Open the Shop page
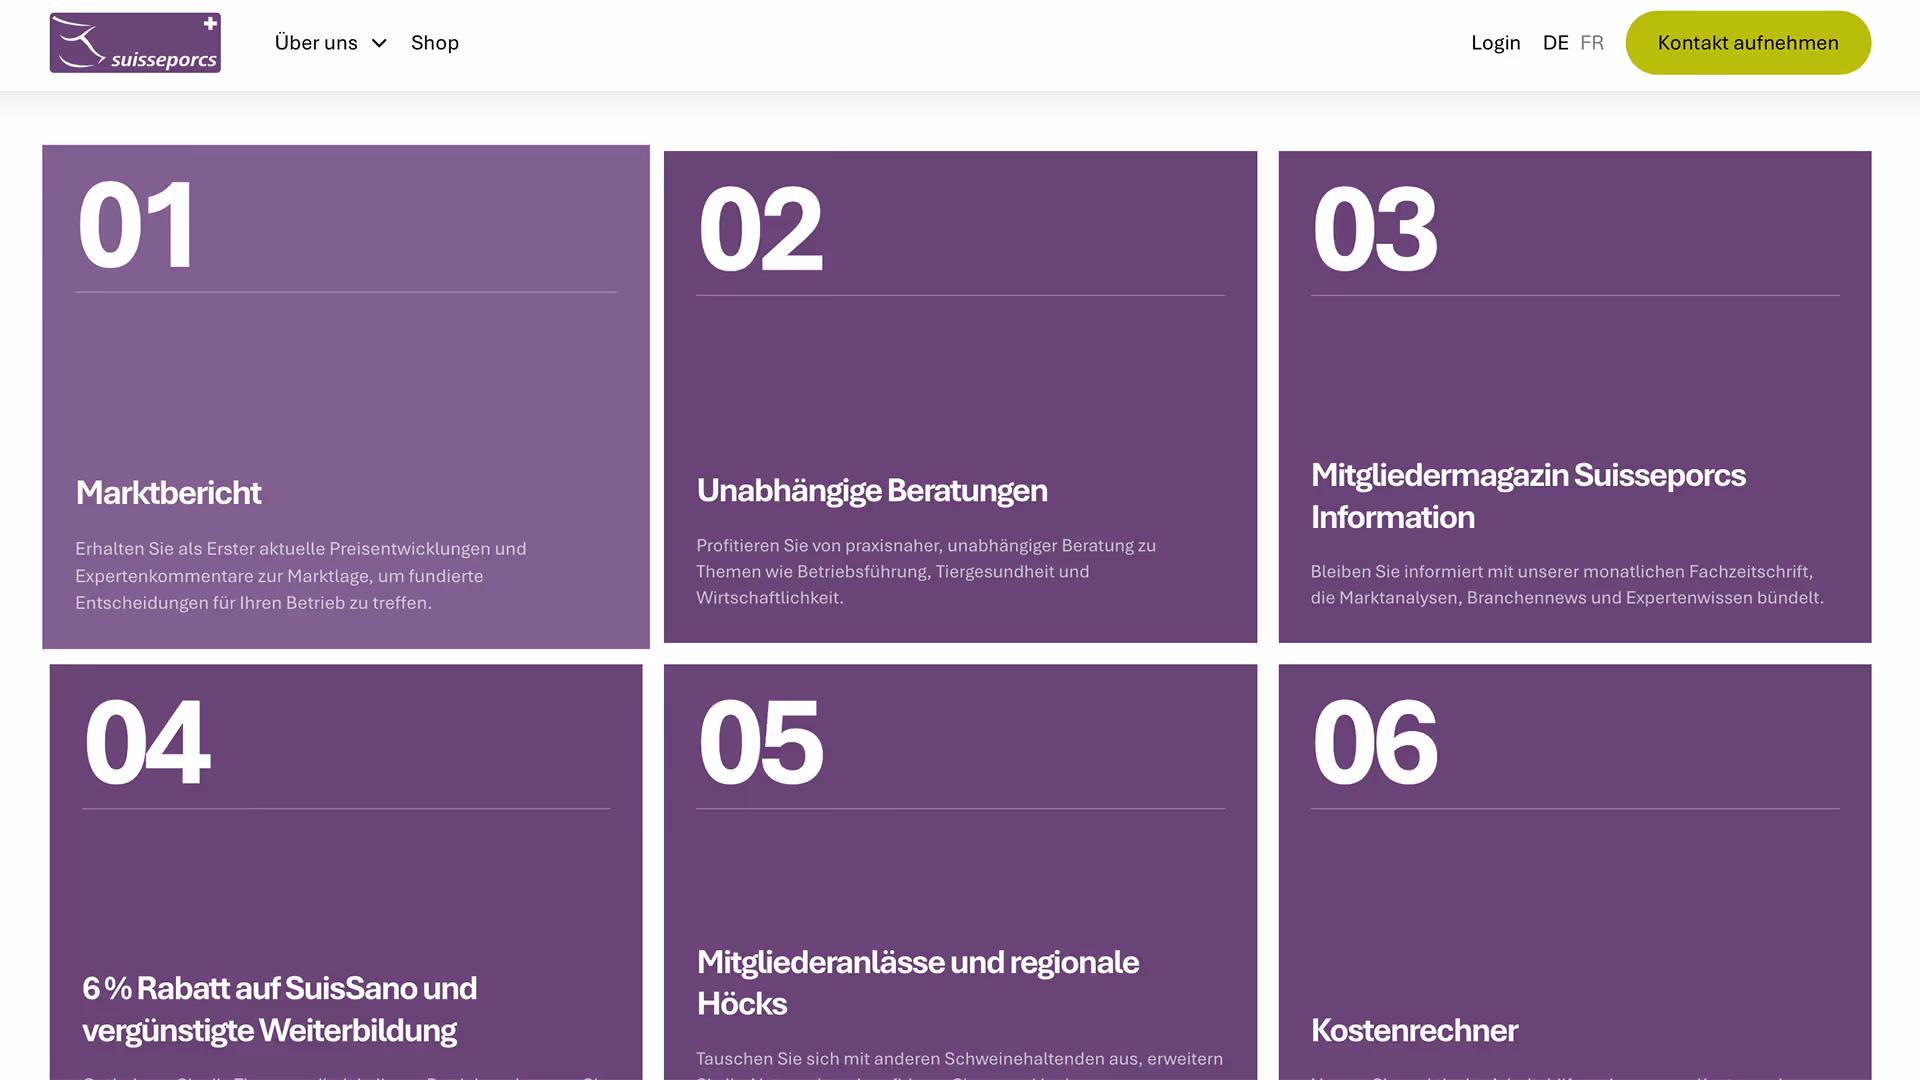The image size is (1920, 1080). [434, 43]
